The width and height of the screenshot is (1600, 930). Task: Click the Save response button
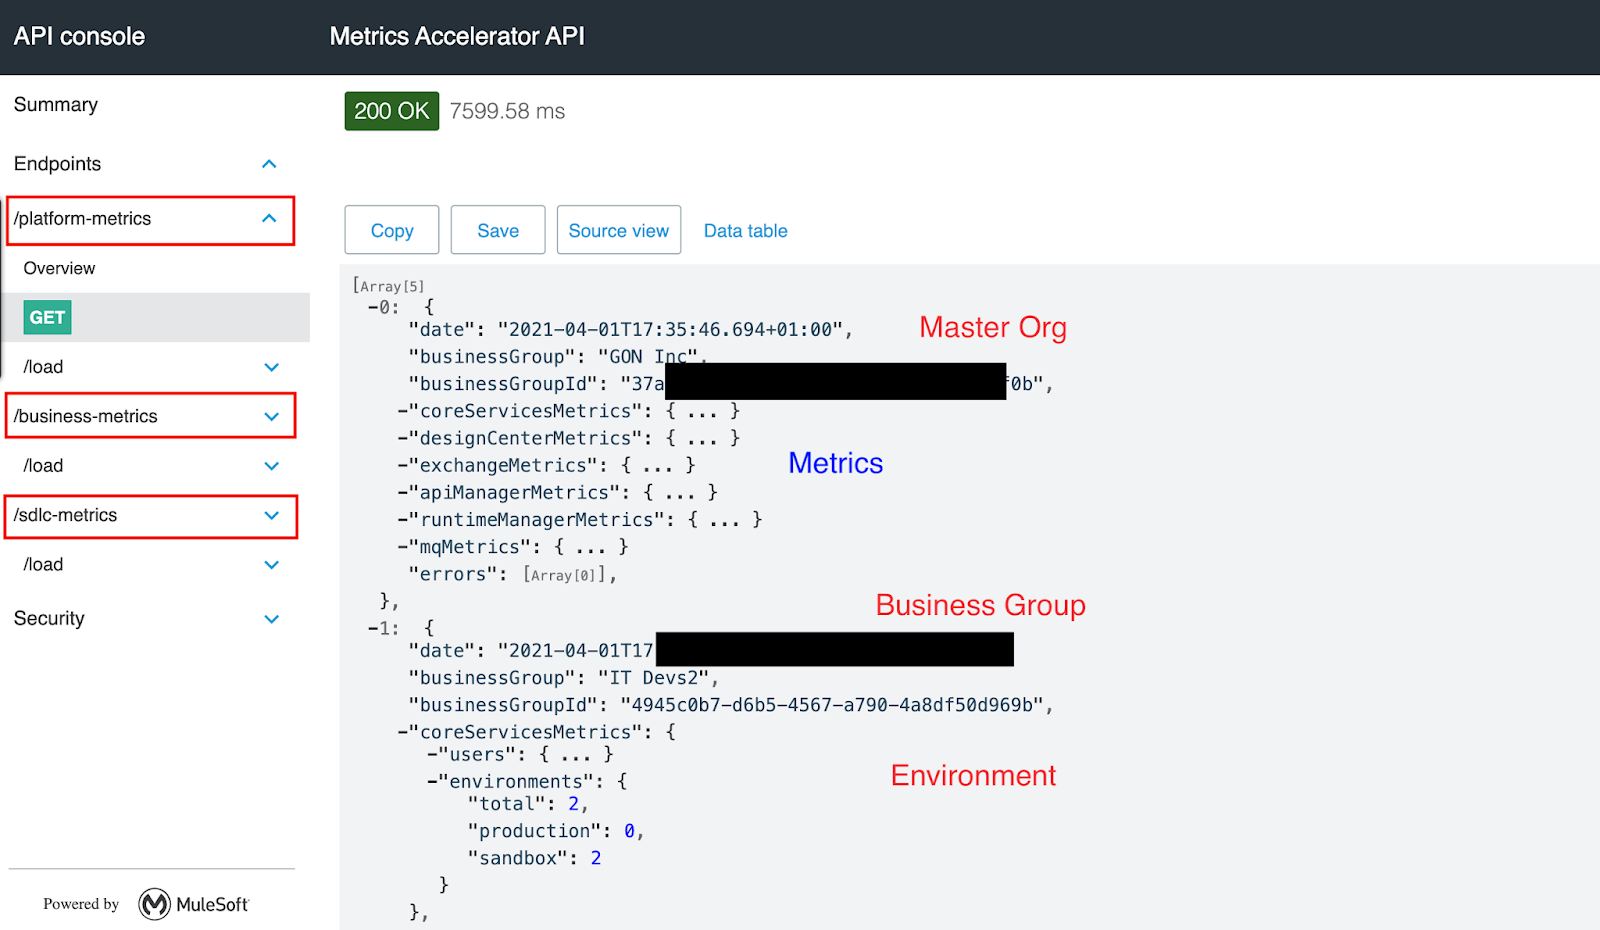pos(498,230)
